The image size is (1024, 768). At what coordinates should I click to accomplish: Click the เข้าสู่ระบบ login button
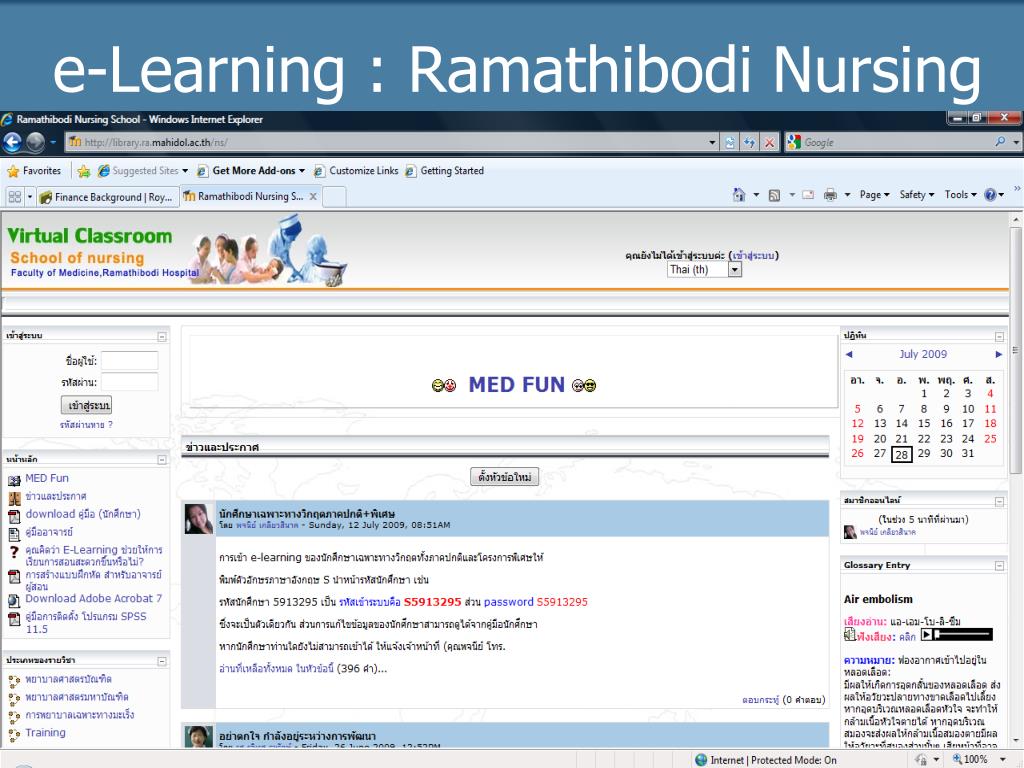click(87, 406)
